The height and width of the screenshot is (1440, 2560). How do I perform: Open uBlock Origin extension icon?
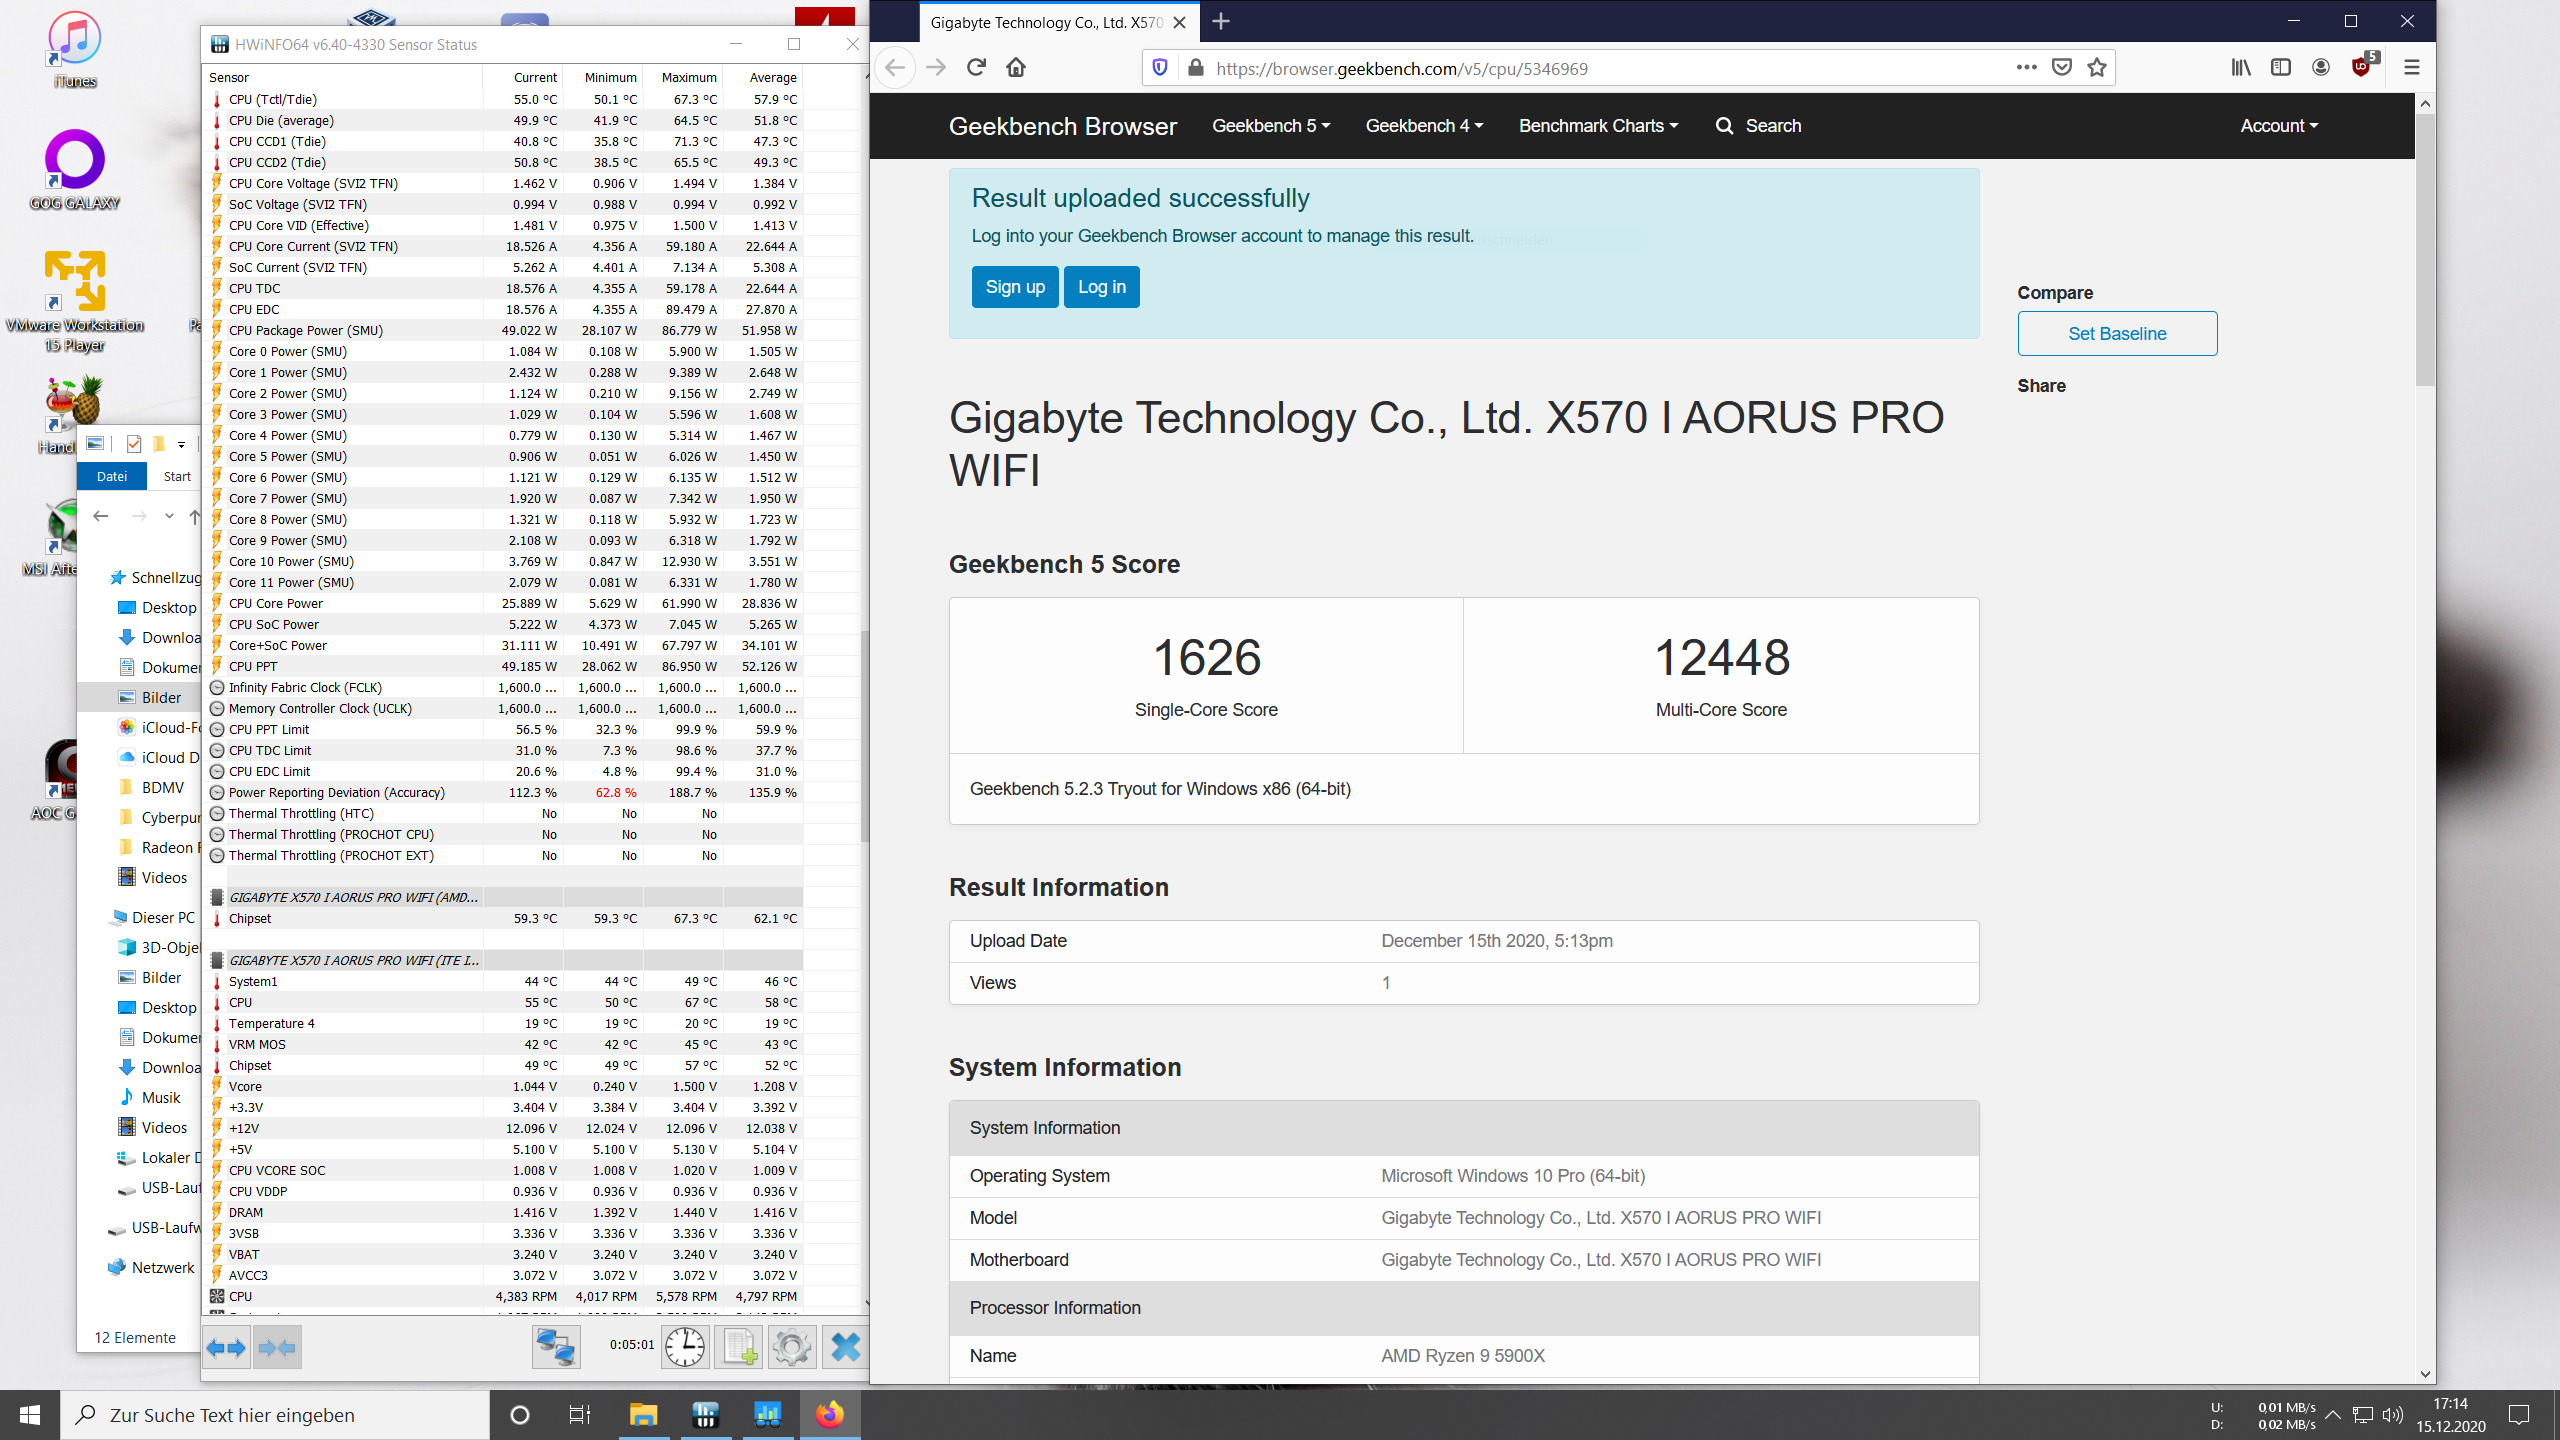point(2362,68)
